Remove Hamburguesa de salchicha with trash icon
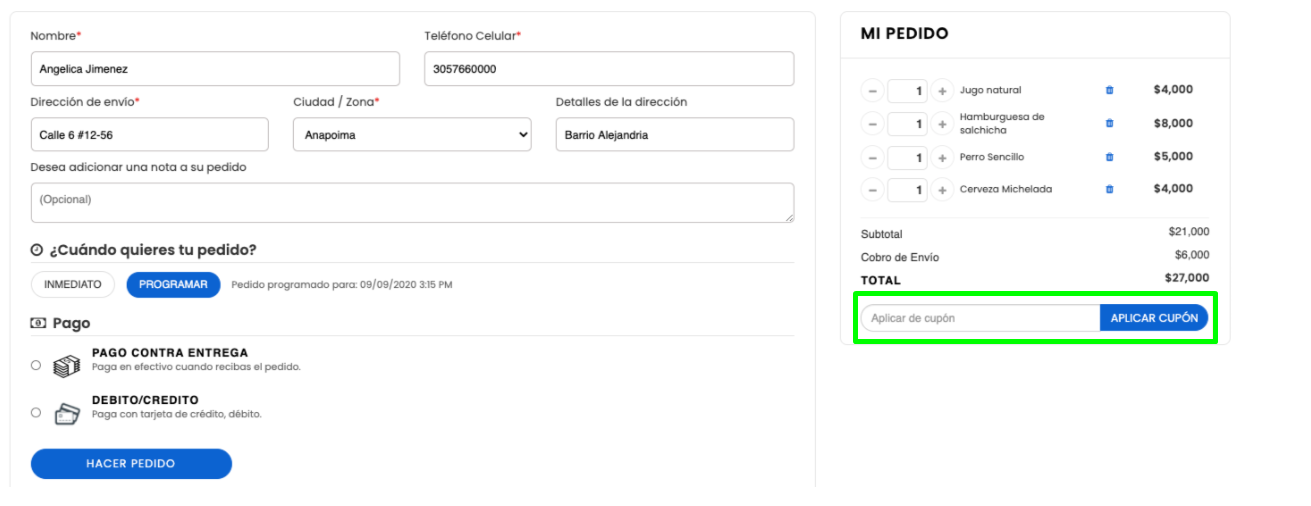1311x506 pixels. coord(1109,124)
